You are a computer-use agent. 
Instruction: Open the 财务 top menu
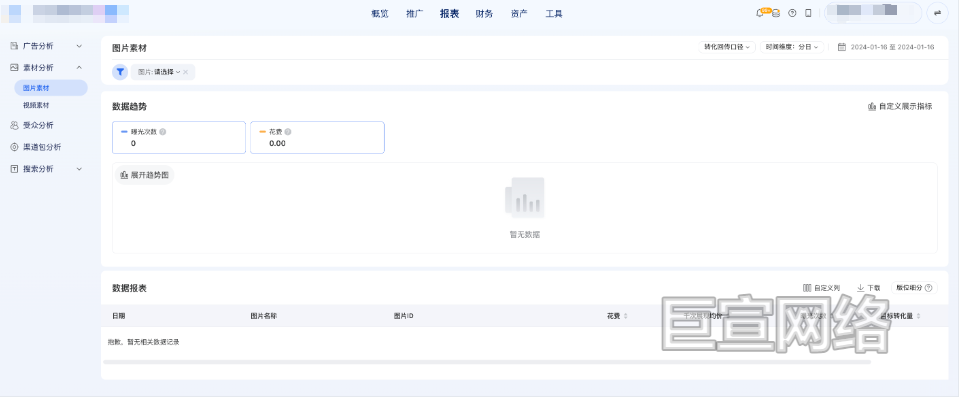point(484,13)
